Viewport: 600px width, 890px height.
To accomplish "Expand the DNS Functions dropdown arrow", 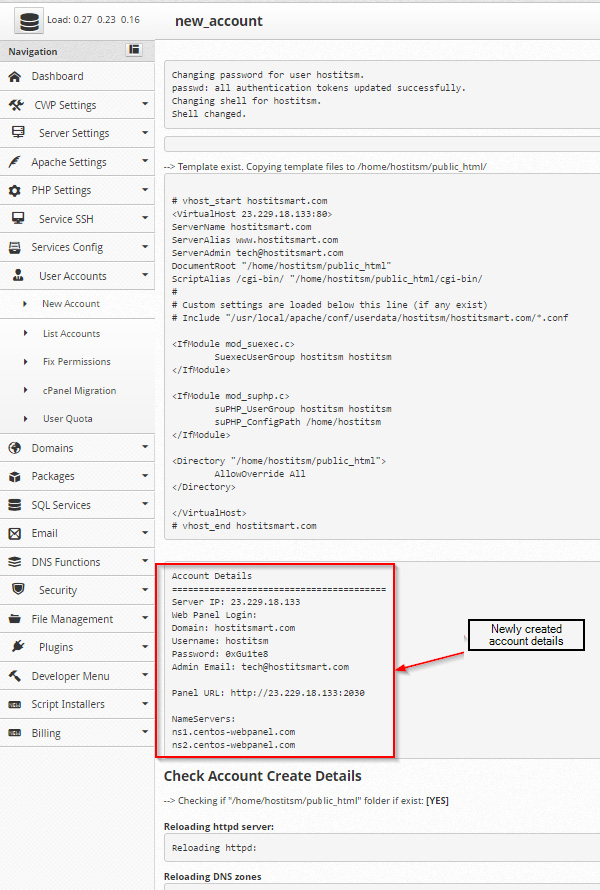I will coord(145,562).
